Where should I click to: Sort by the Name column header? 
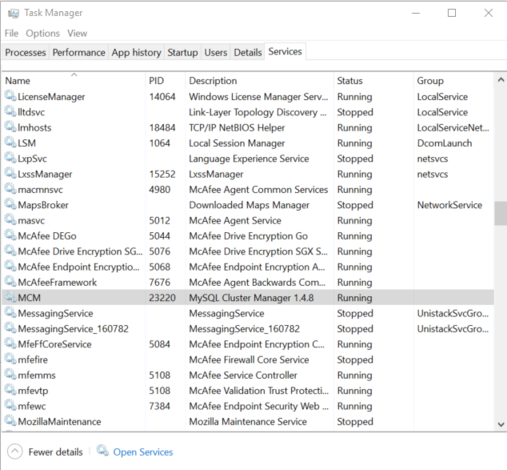74,81
